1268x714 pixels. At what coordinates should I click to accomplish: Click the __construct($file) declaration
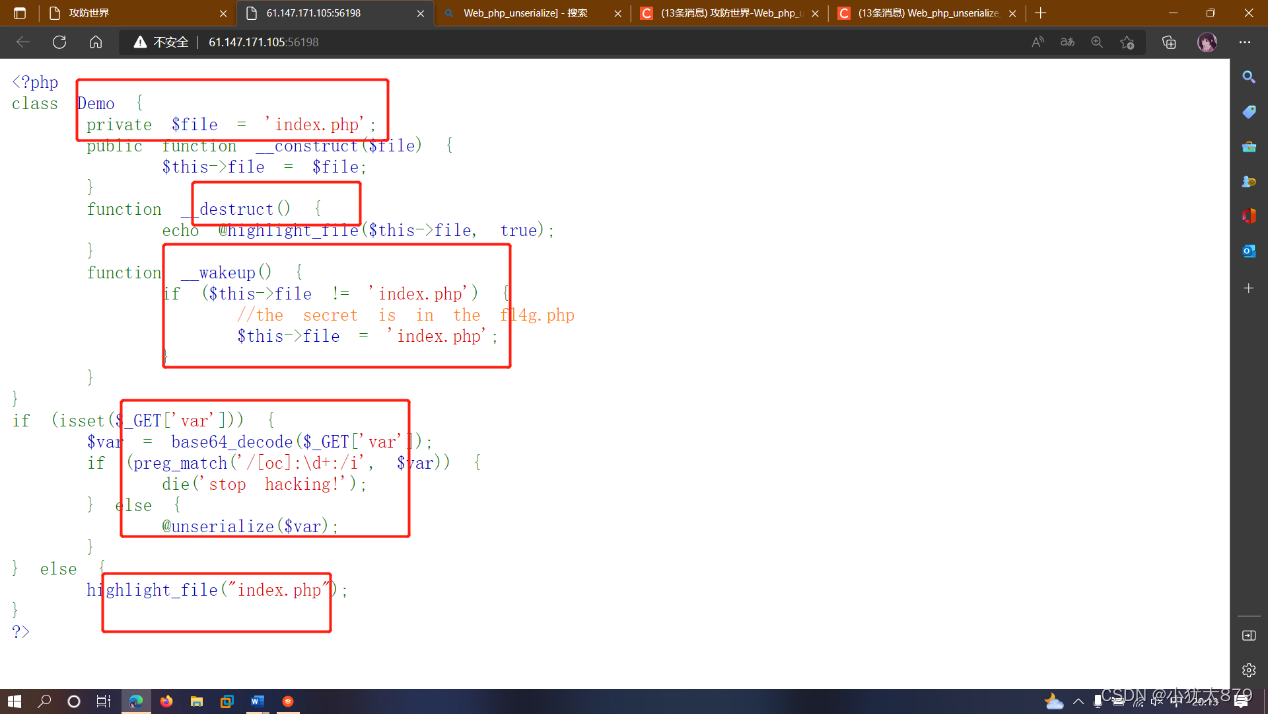(x=338, y=146)
